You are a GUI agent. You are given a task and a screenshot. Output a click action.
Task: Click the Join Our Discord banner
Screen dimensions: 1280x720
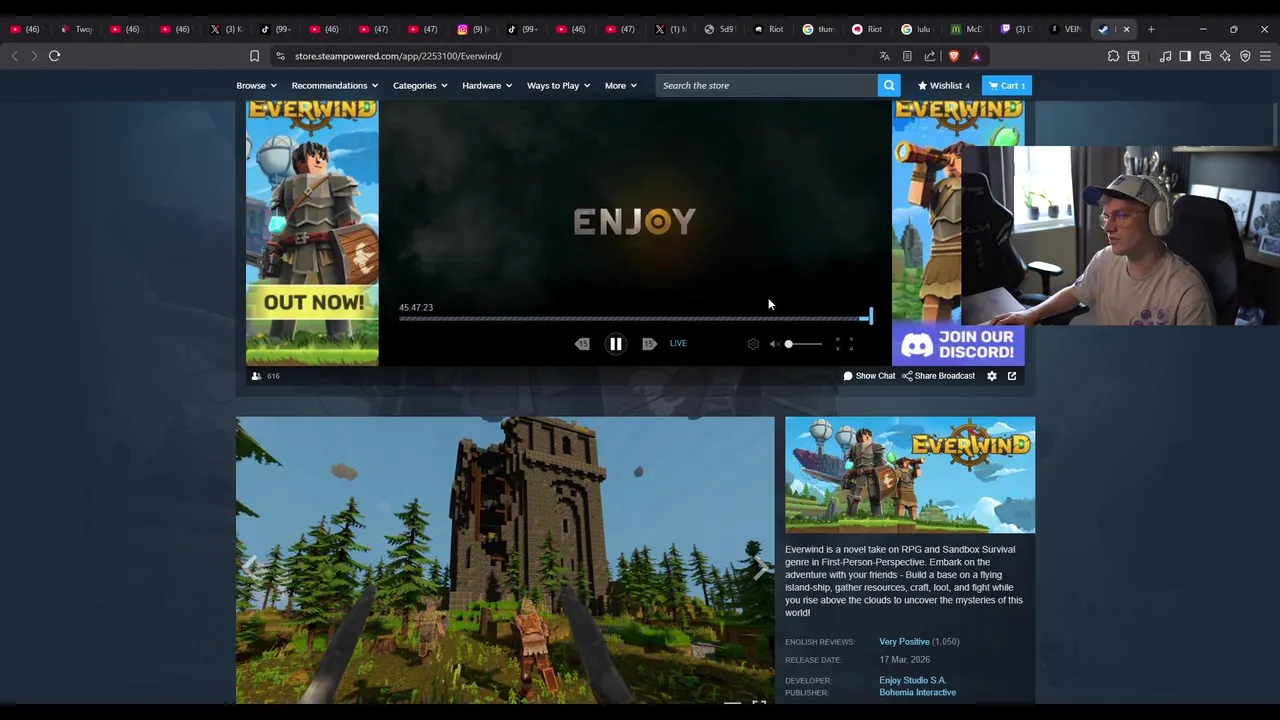coord(958,345)
